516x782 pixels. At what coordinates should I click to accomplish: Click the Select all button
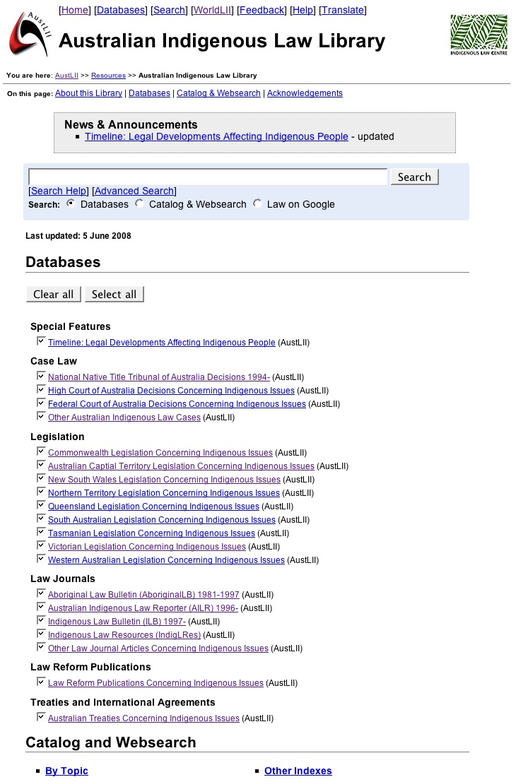[x=114, y=294]
